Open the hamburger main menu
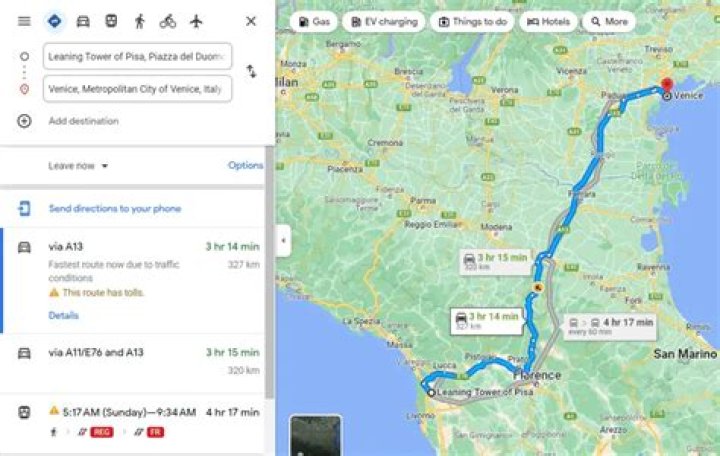 coord(24,21)
